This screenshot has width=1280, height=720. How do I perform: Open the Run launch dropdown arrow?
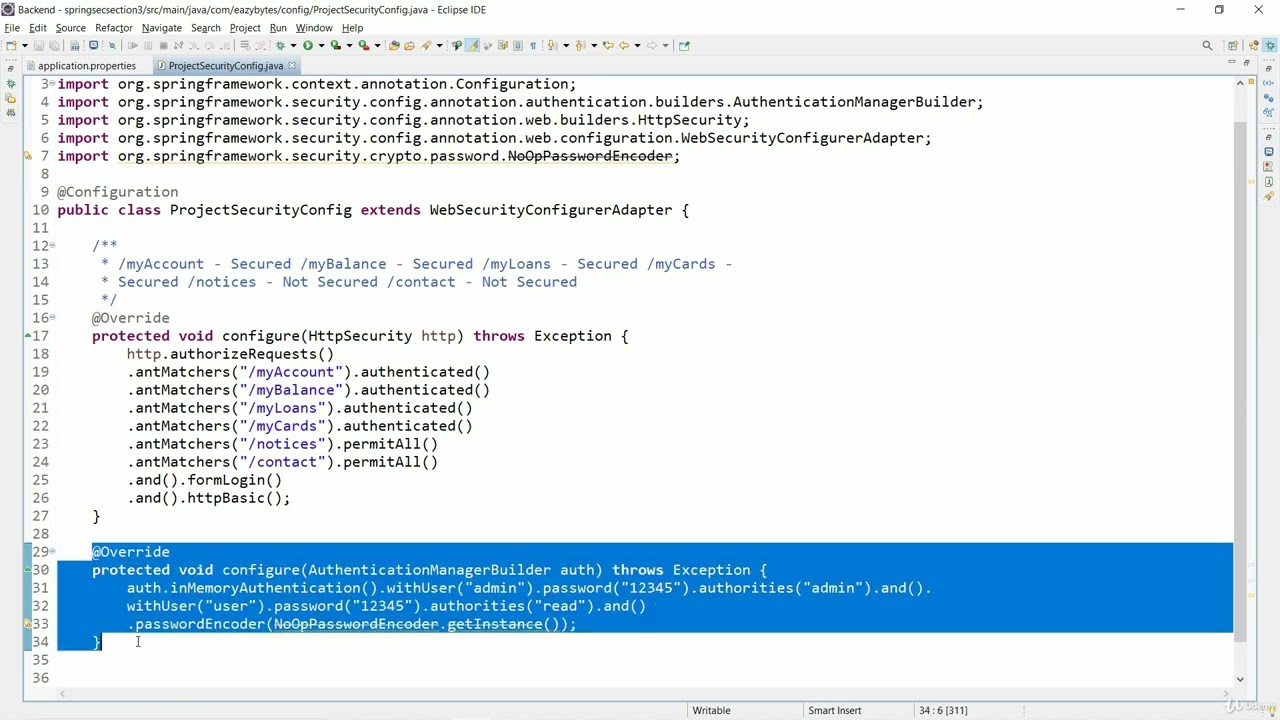321,45
